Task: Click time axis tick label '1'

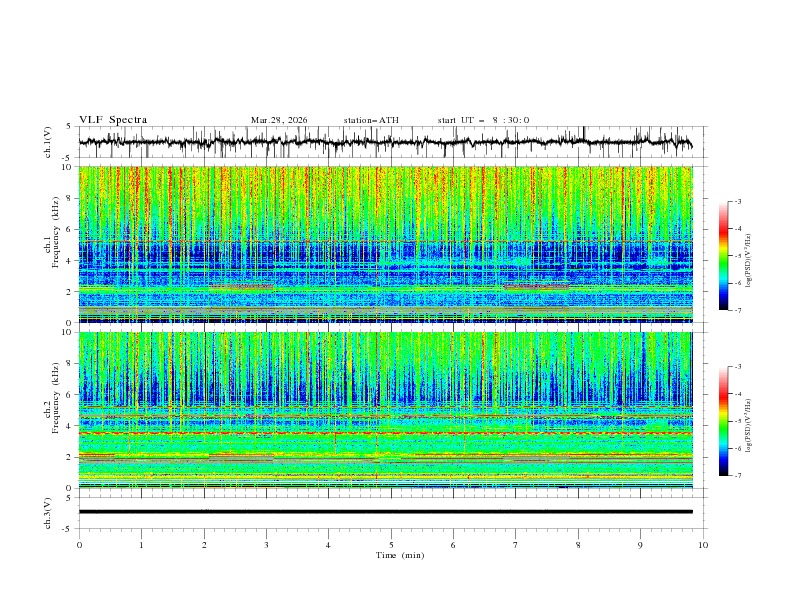Action: point(141,545)
